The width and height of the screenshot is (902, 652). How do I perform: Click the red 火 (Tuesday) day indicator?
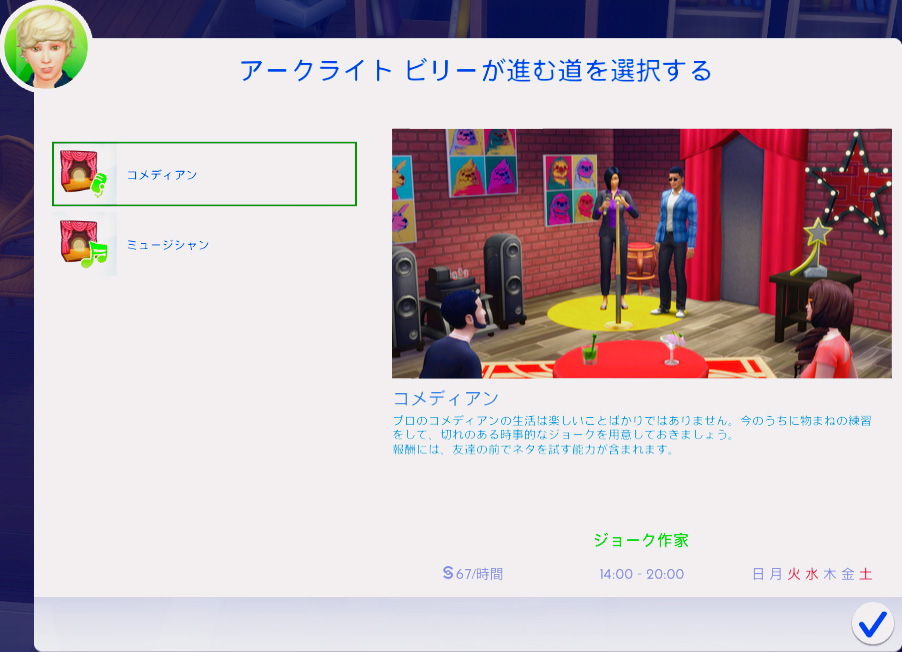click(794, 574)
